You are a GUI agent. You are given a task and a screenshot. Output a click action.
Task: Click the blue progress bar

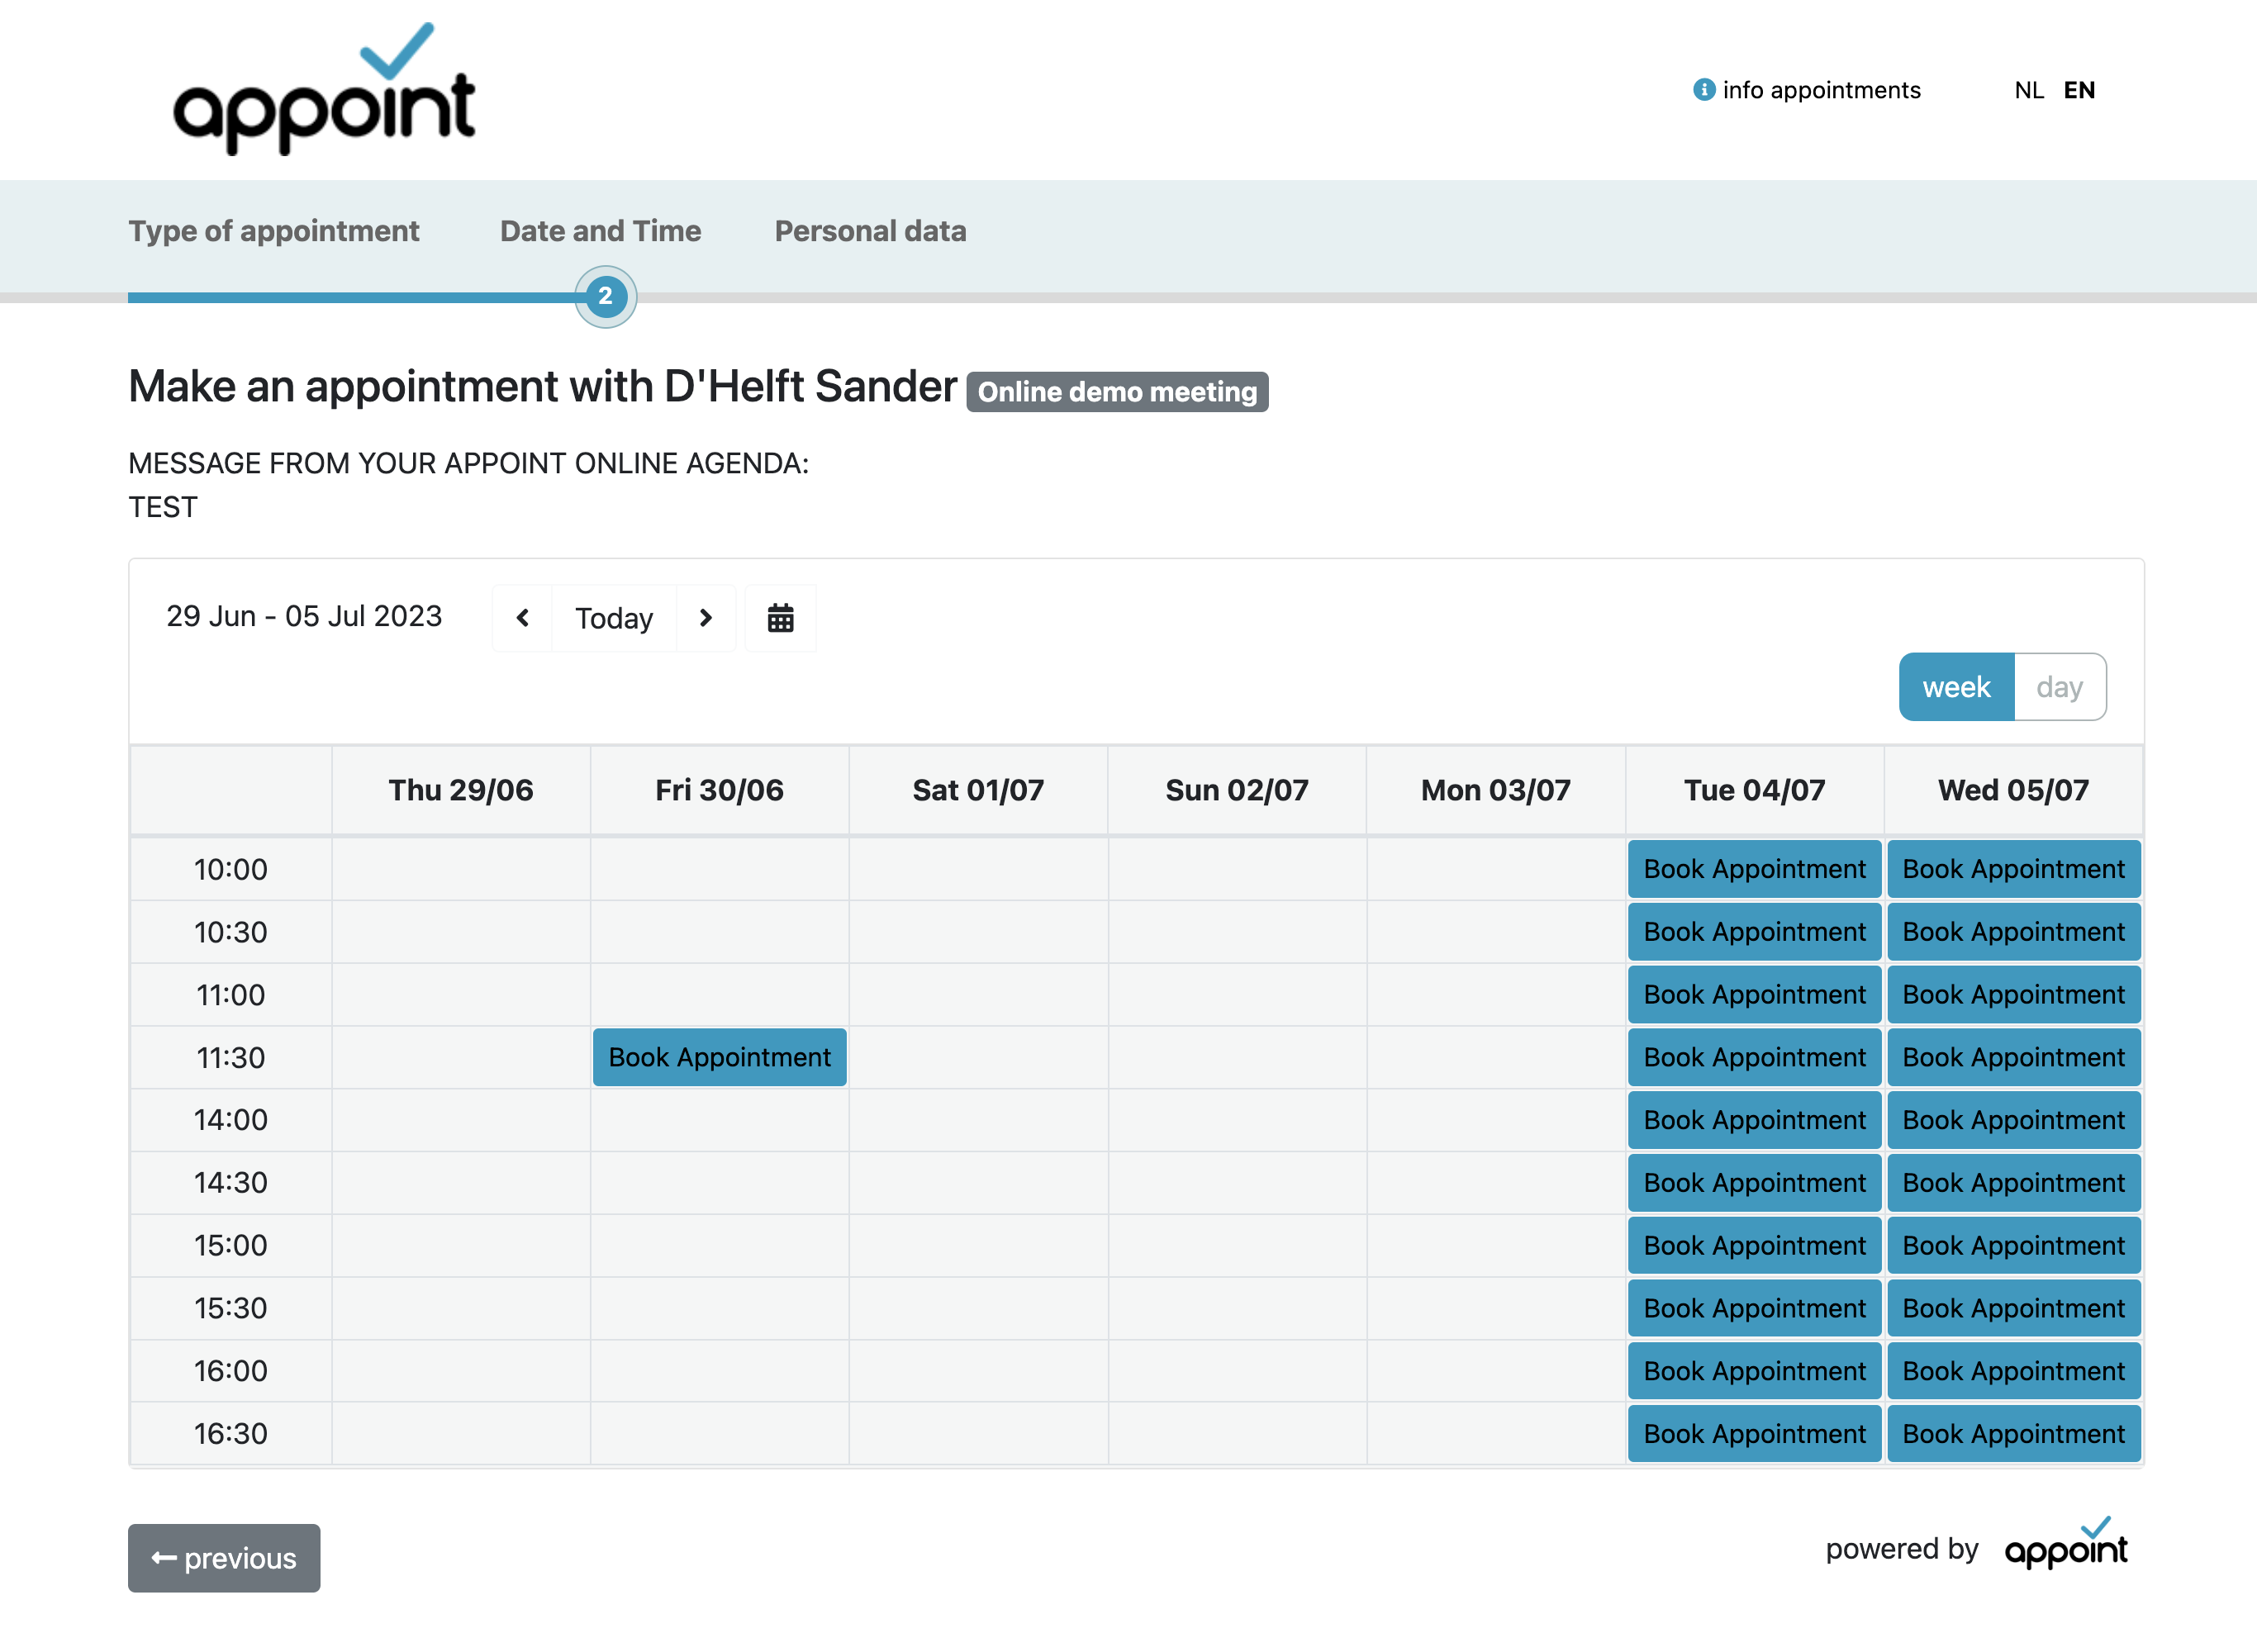[x=350, y=296]
